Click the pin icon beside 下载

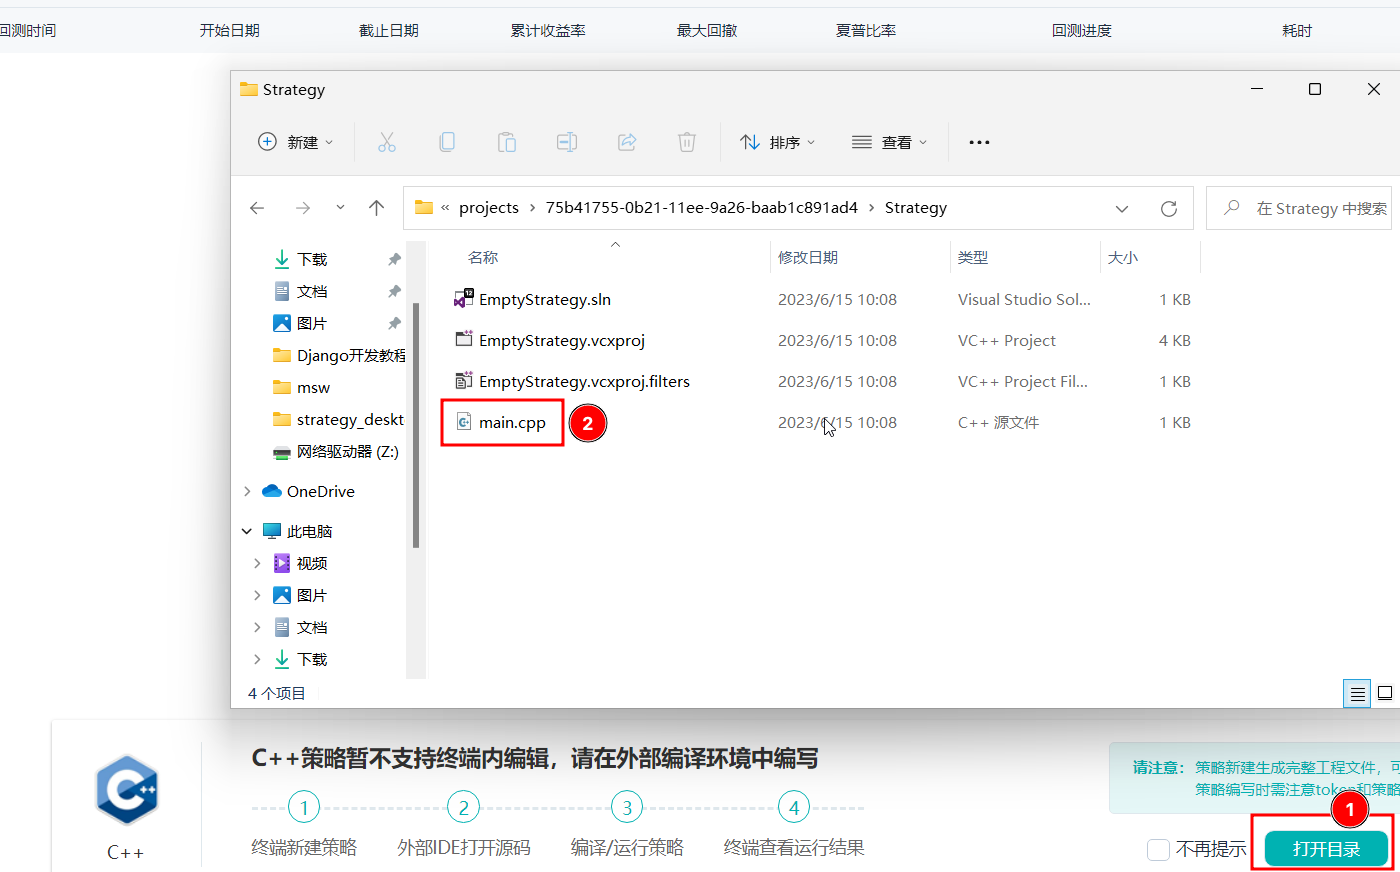coord(394,259)
